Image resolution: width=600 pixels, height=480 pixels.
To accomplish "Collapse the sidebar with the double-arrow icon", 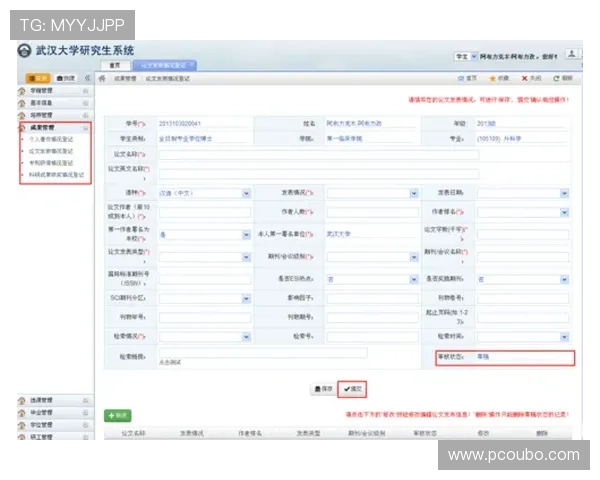I will point(87,78).
